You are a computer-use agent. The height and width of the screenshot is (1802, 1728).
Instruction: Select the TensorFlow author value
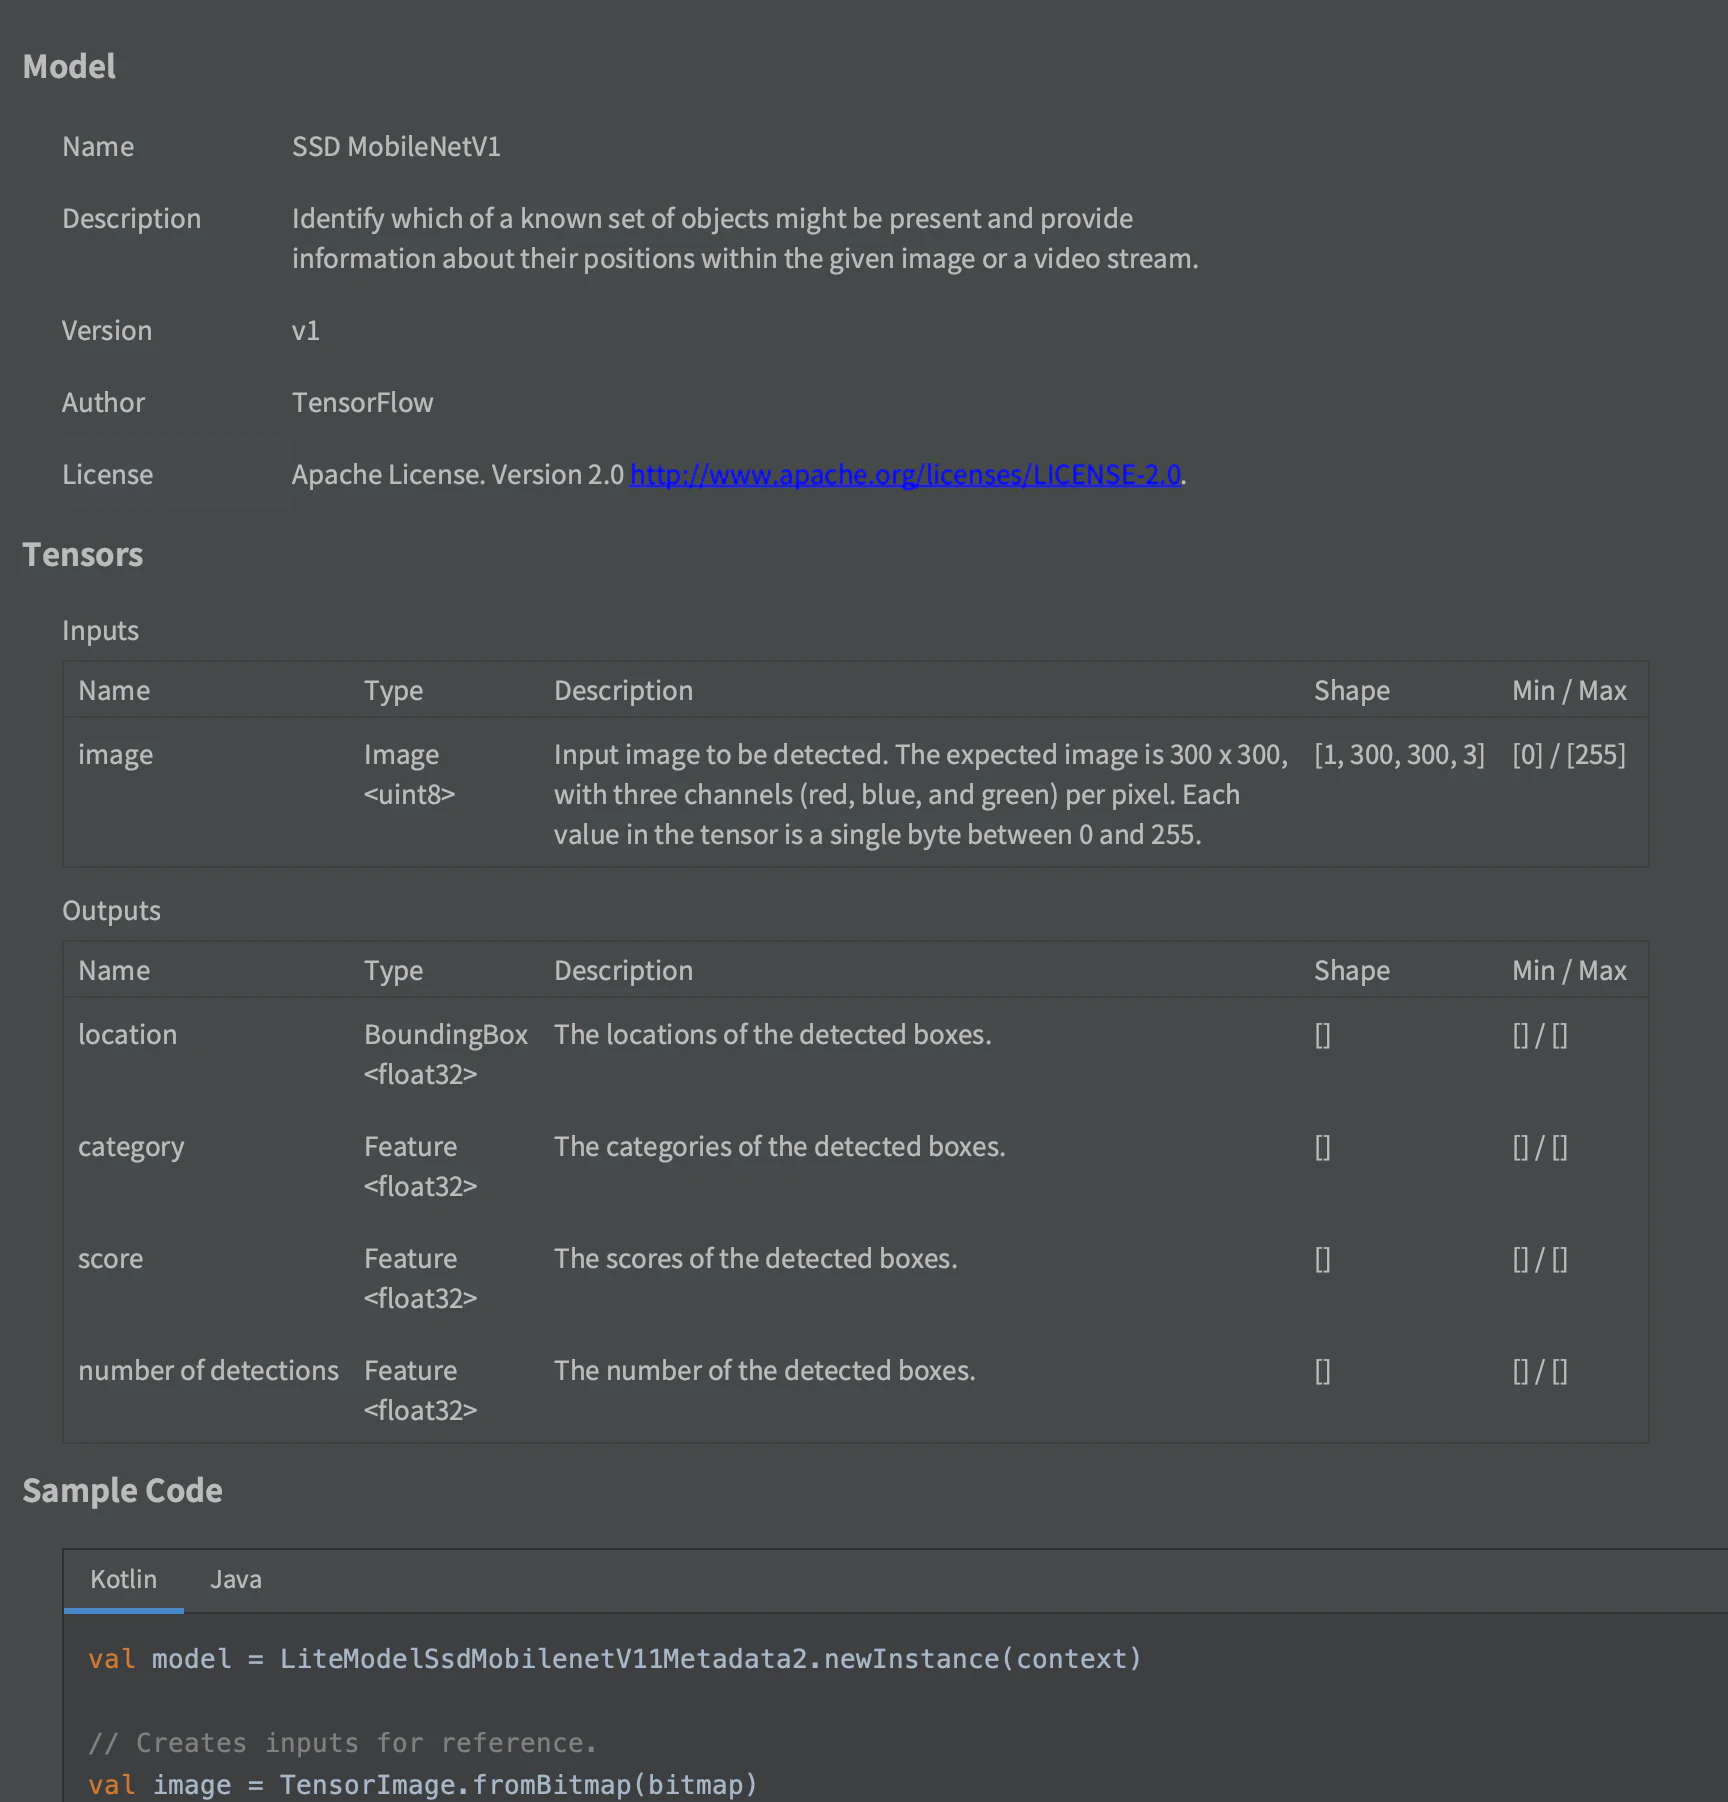click(x=362, y=402)
